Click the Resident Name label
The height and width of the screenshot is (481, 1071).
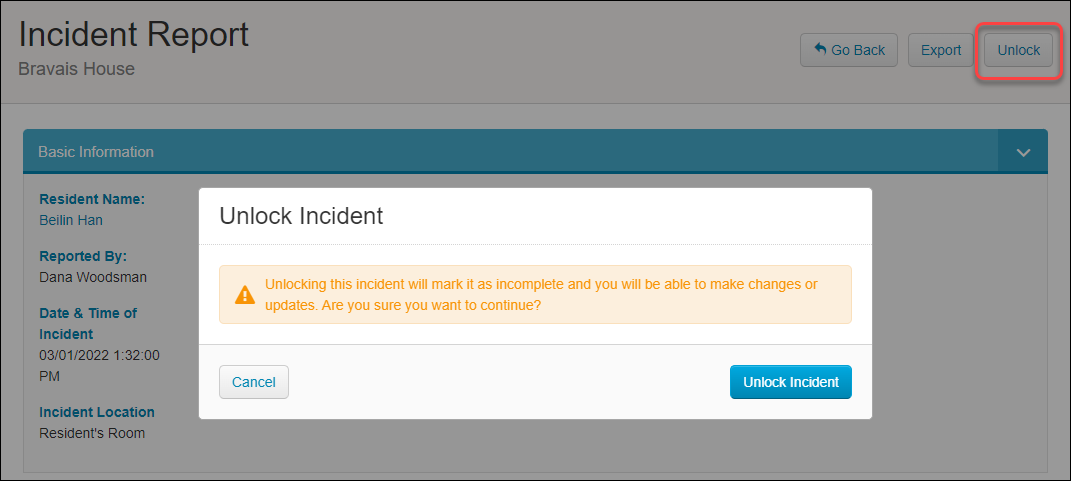(x=92, y=200)
